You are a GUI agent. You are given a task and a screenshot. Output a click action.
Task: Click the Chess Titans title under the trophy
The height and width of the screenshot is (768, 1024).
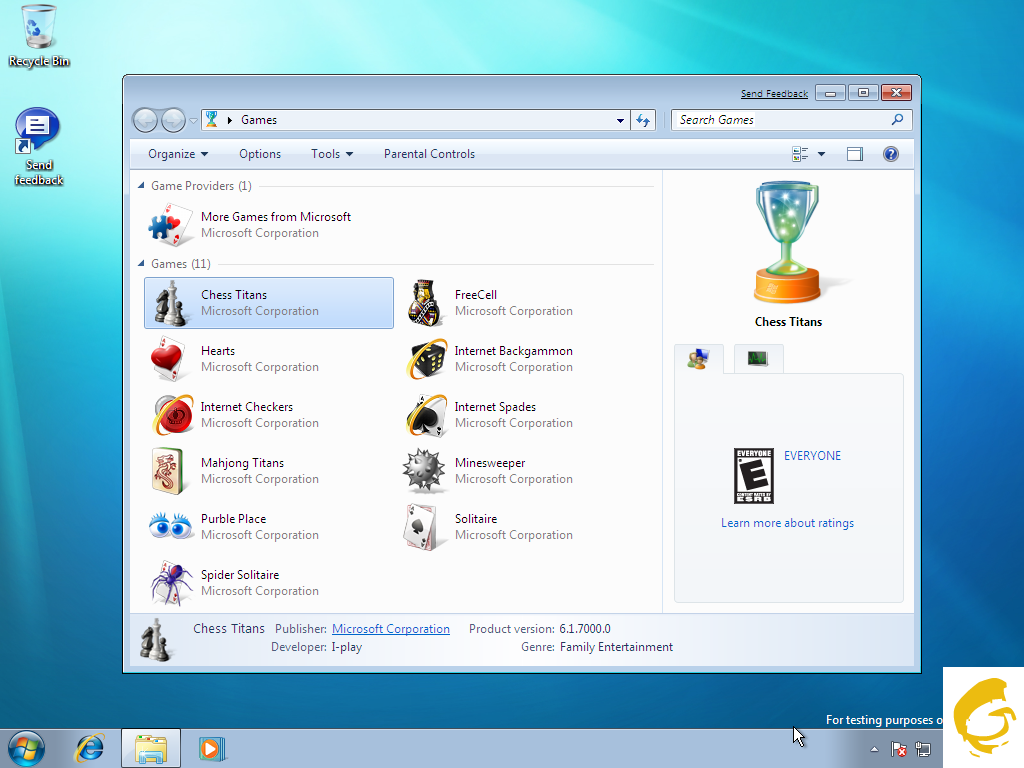(x=788, y=322)
